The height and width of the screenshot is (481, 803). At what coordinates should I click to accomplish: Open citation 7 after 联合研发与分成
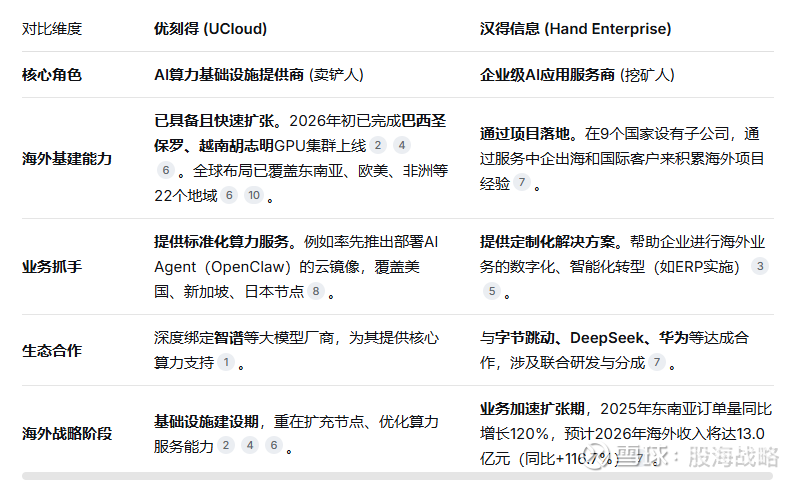coord(657,362)
